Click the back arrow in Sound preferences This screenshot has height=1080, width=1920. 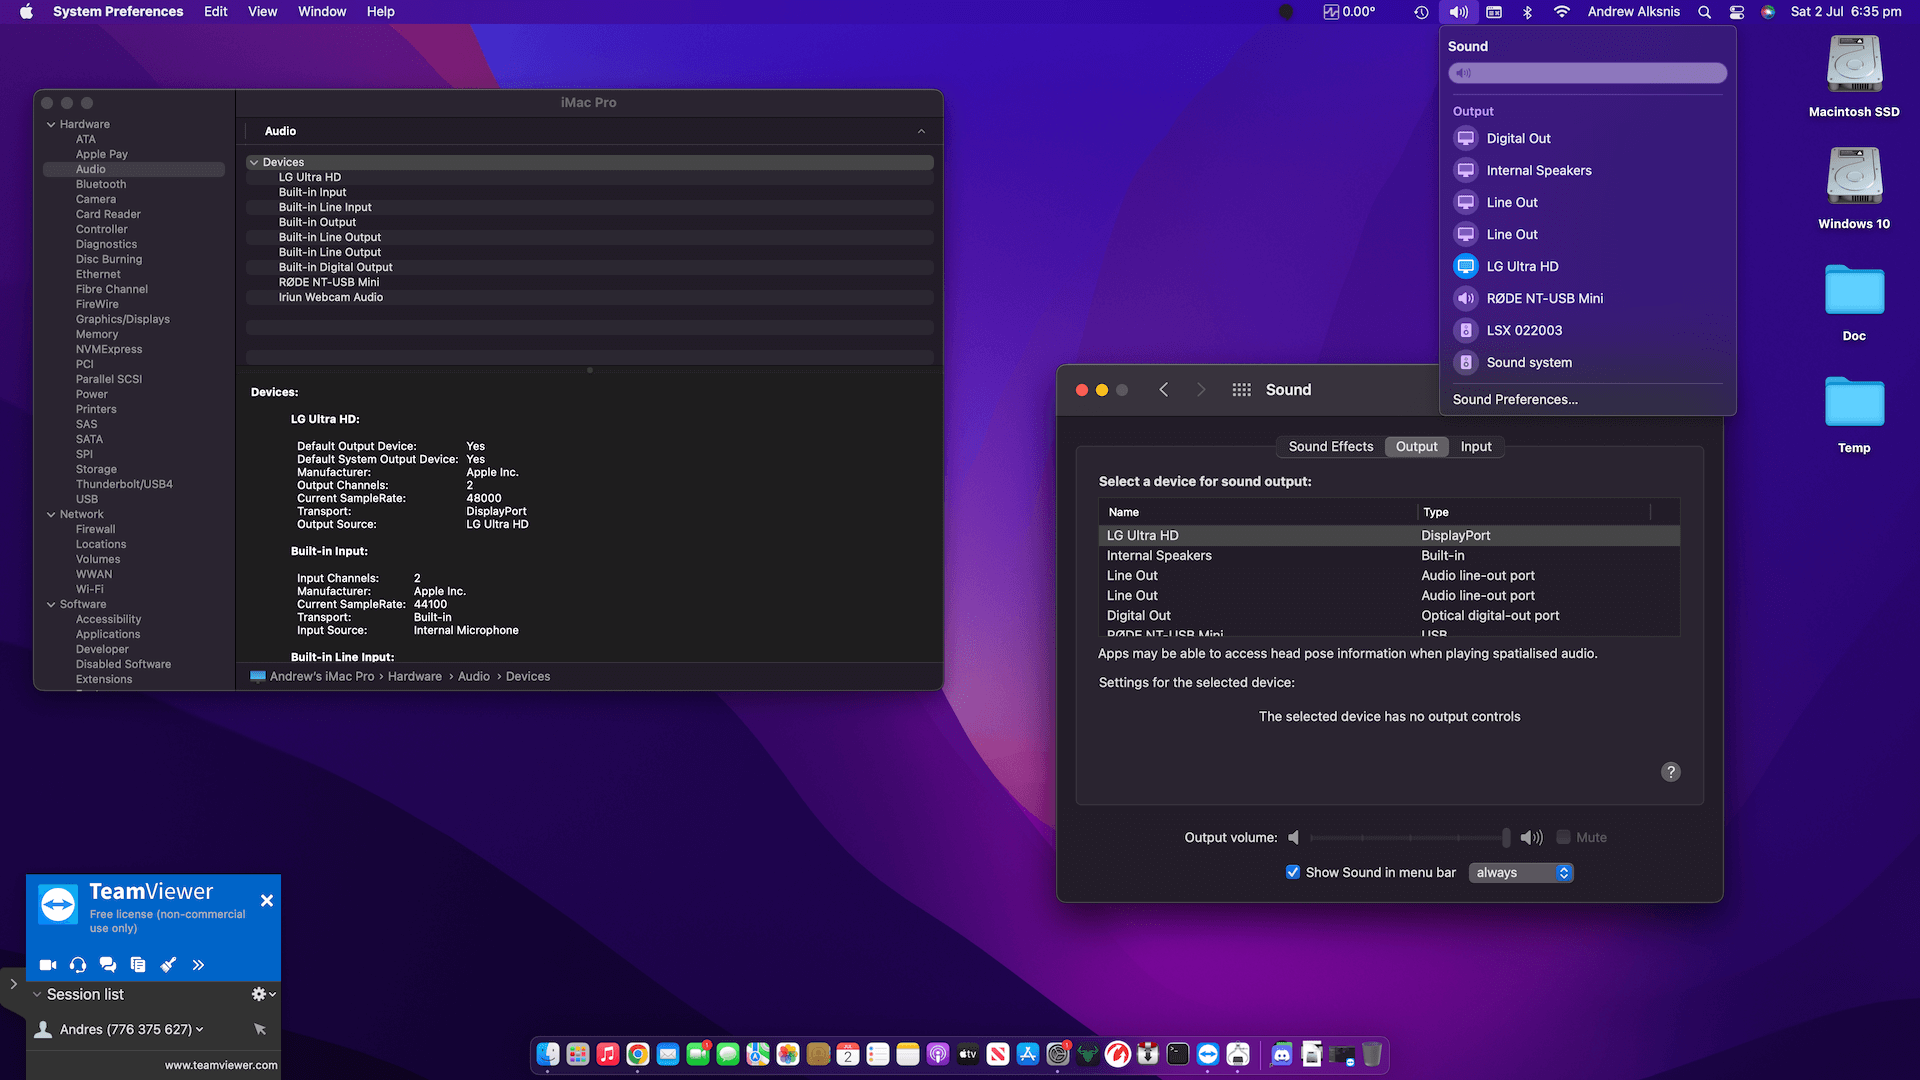[x=1163, y=389]
